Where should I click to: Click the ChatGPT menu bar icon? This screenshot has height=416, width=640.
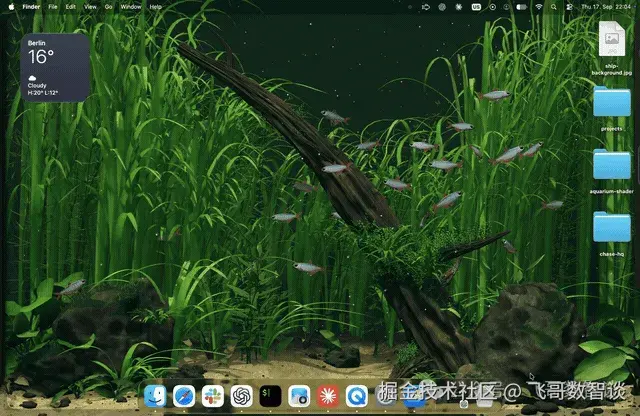[x=442, y=7]
